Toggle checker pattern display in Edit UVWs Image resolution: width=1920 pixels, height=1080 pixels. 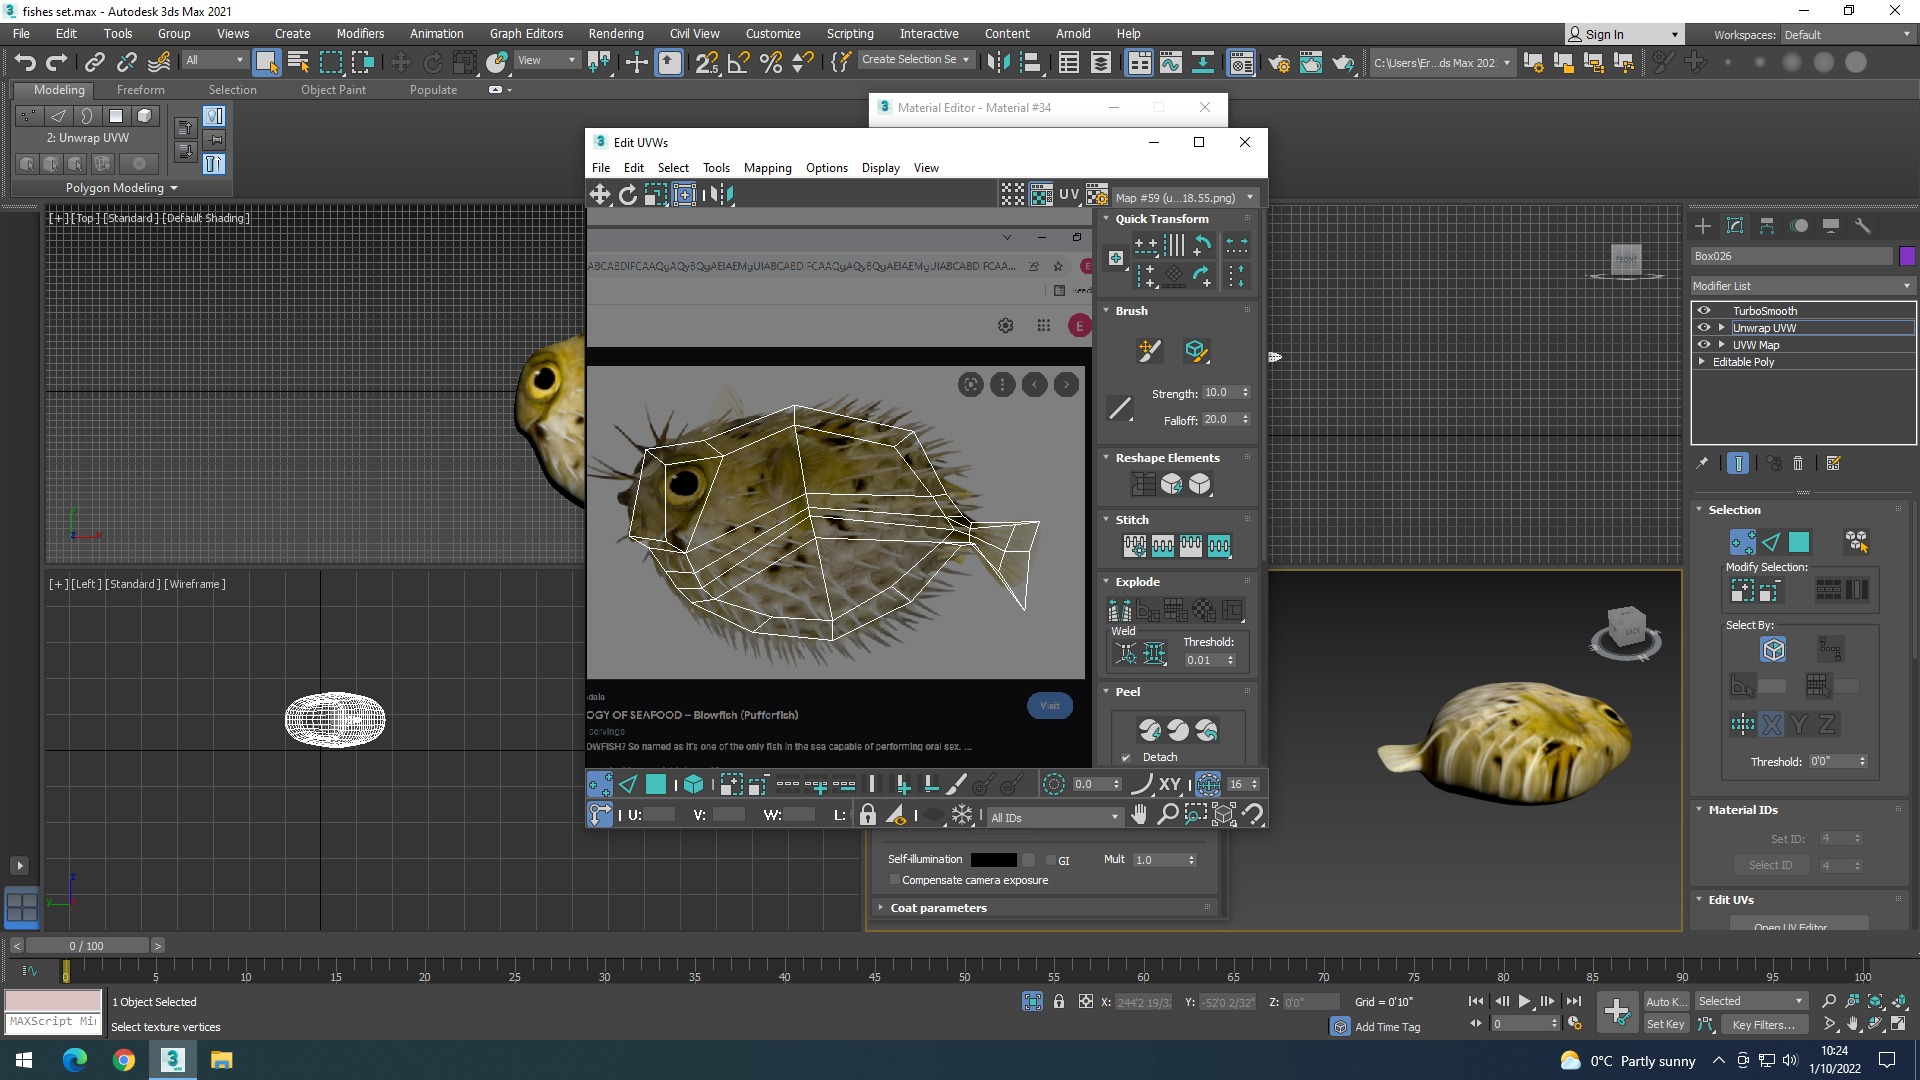coord(1041,195)
